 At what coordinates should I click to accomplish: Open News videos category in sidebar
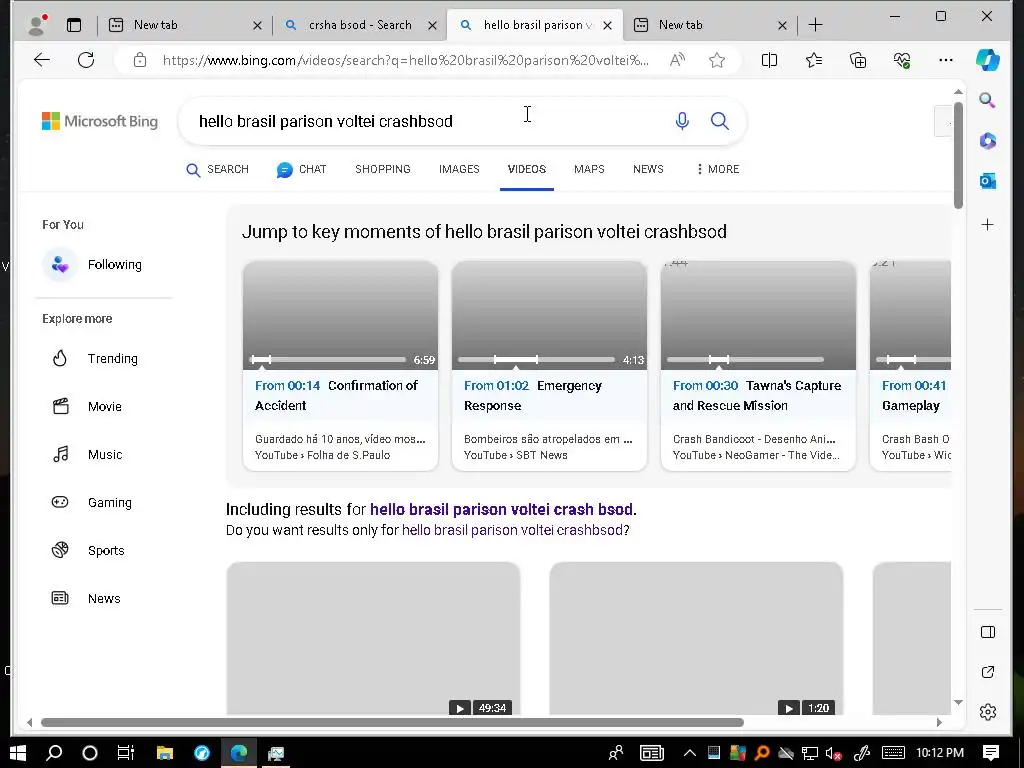86,598
